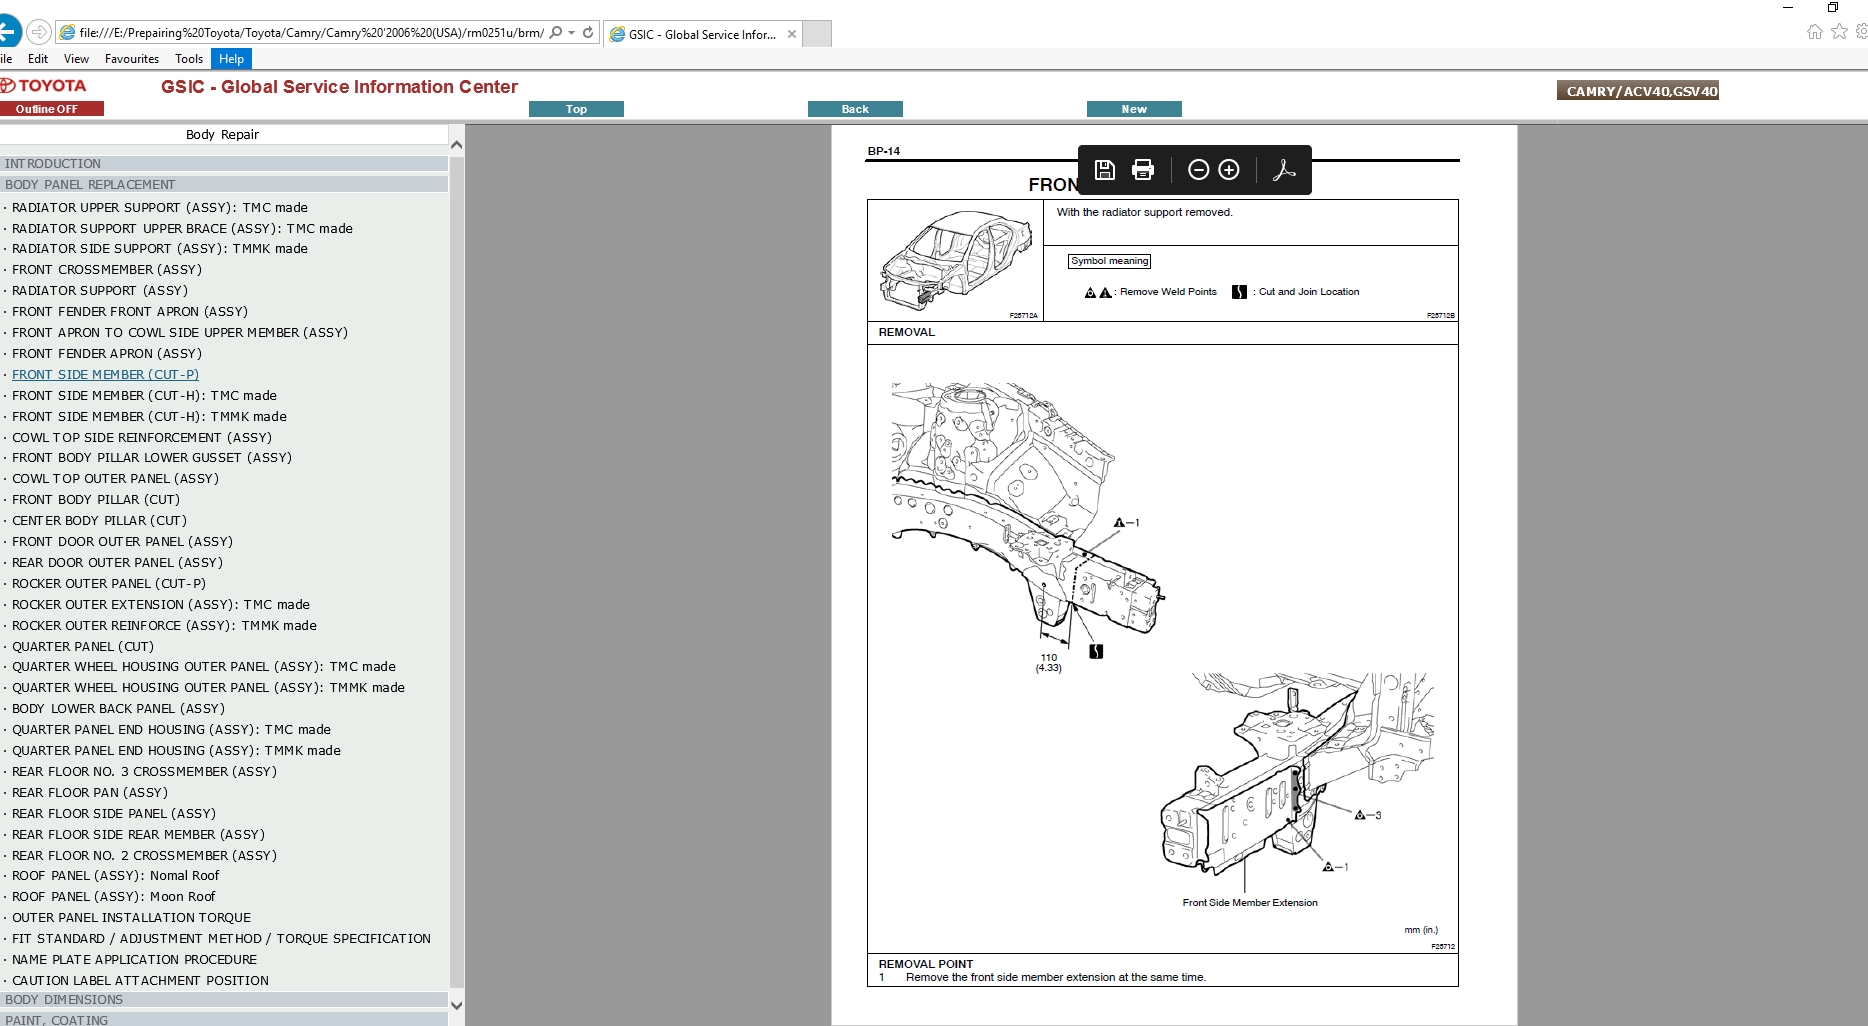This screenshot has width=1868, height=1026.
Task: Open NAME PLATE APPLICATION PROCEDURE entry
Action: [135, 959]
